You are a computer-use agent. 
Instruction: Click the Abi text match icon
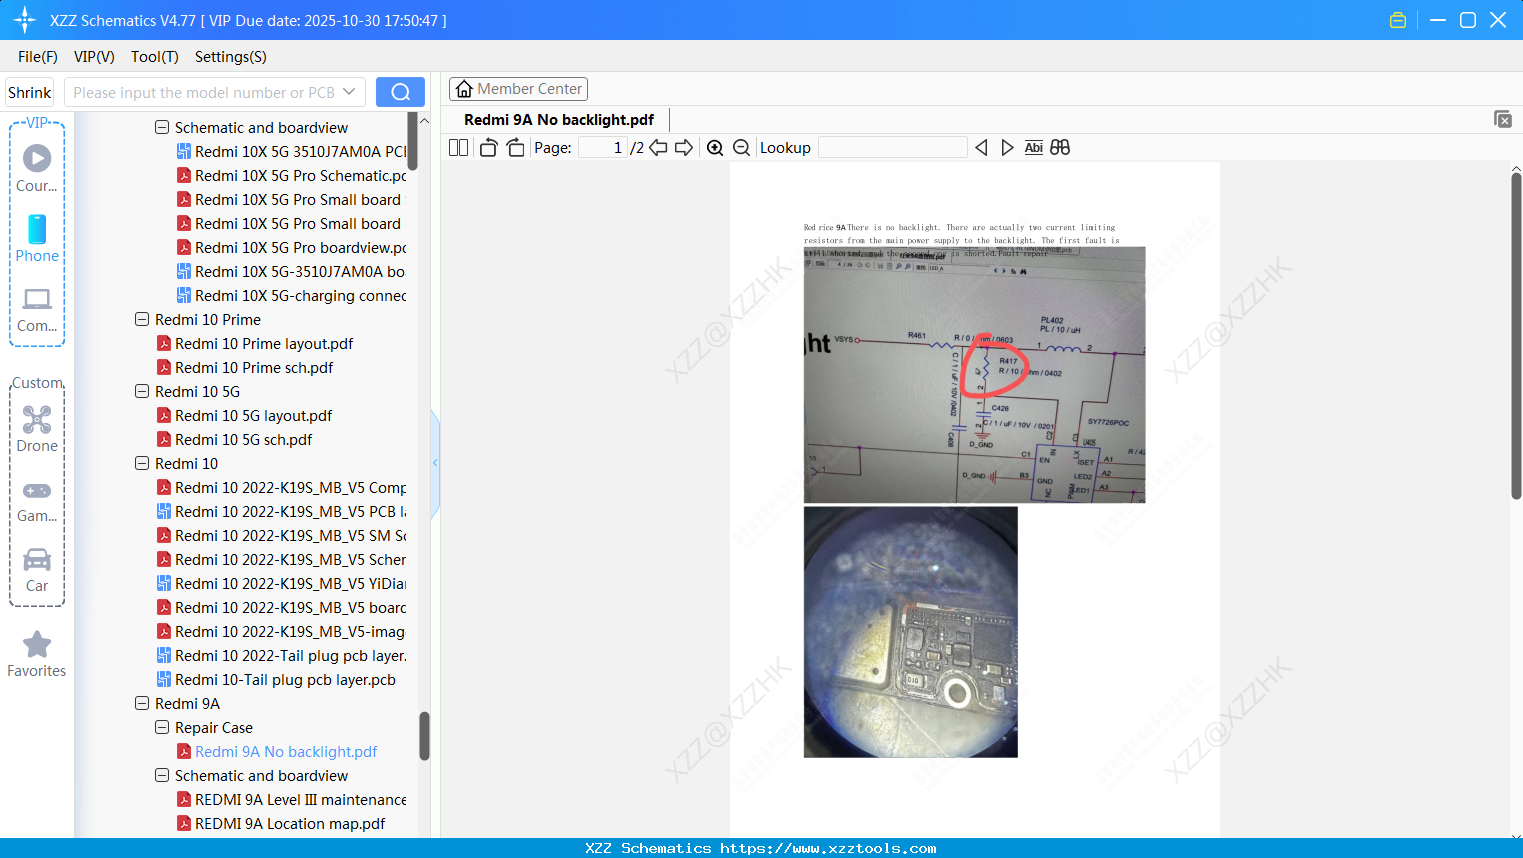(x=1034, y=148)
